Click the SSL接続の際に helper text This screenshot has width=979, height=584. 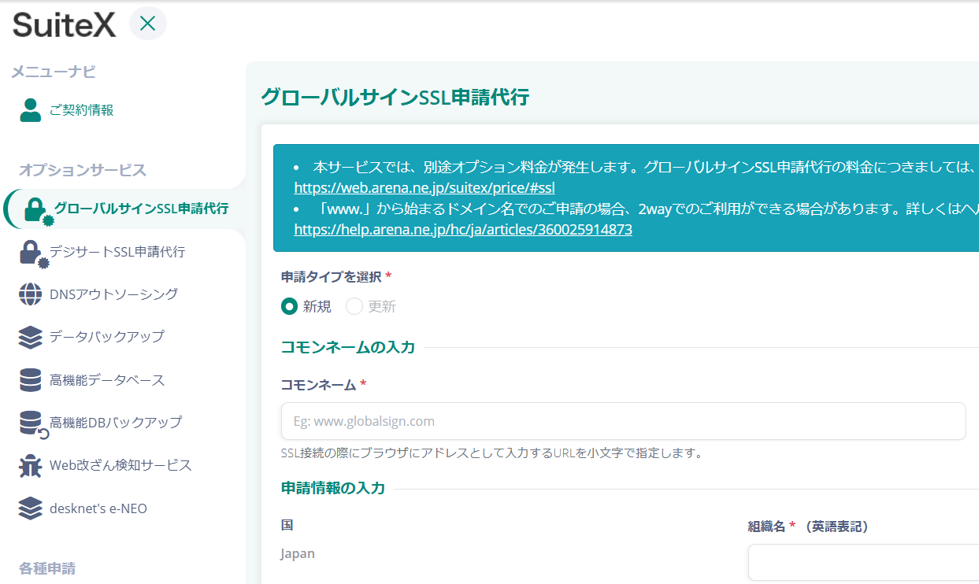[491, 453]
